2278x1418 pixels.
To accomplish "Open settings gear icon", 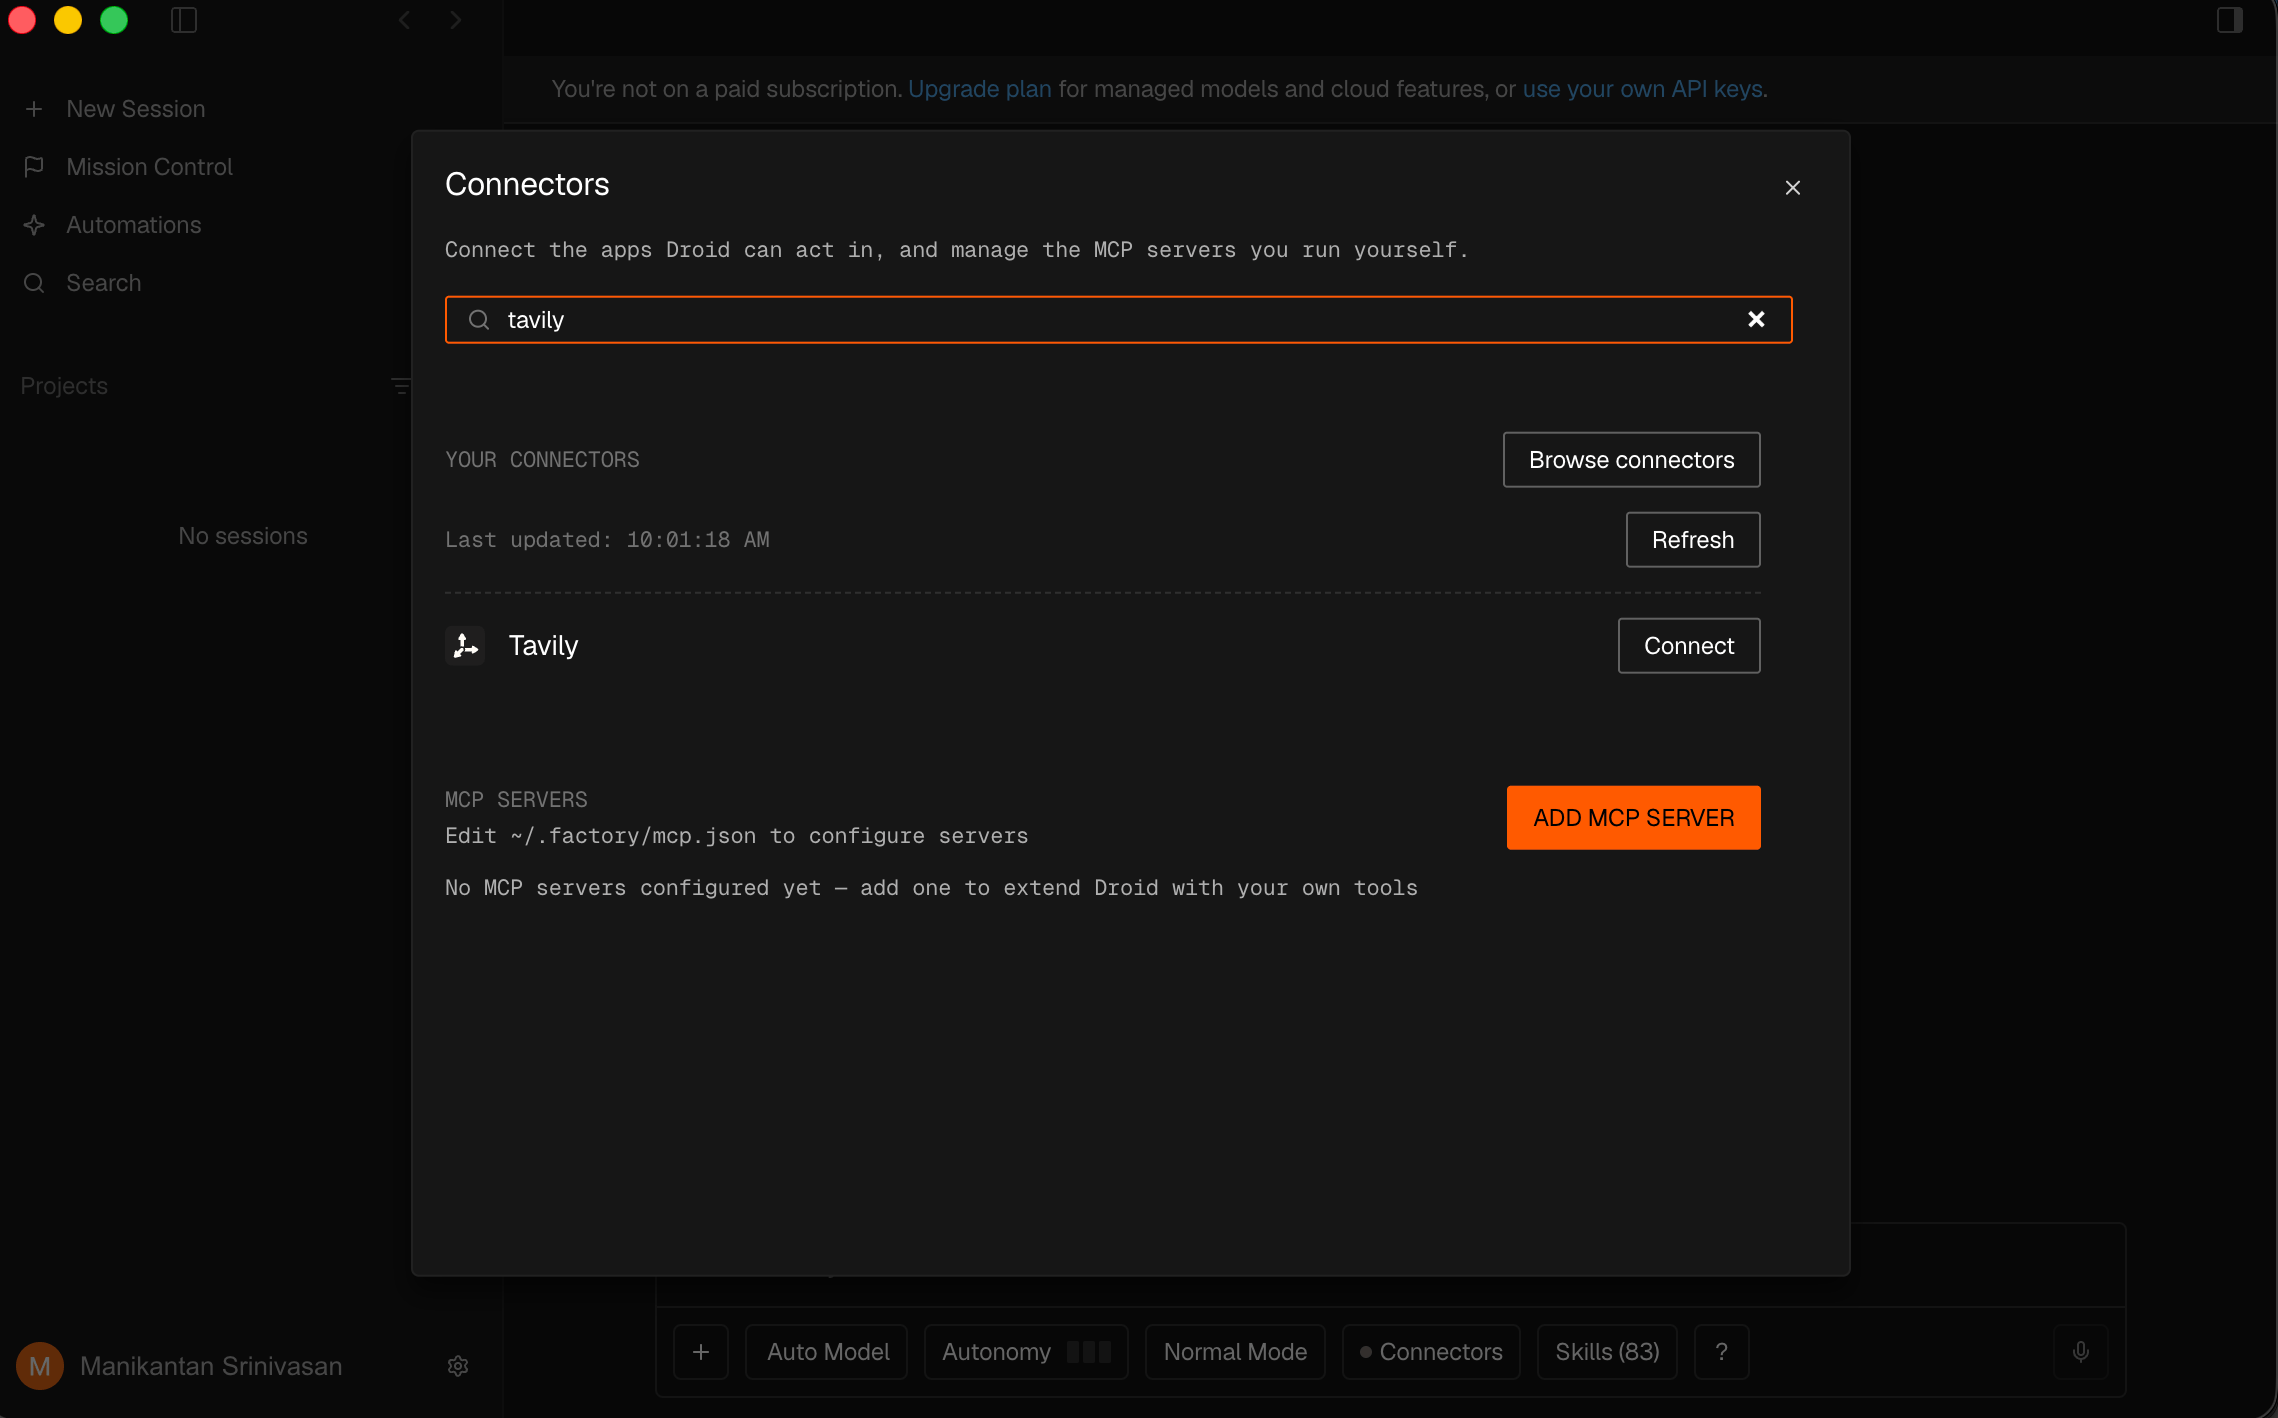I will [x=458, y=1365].
